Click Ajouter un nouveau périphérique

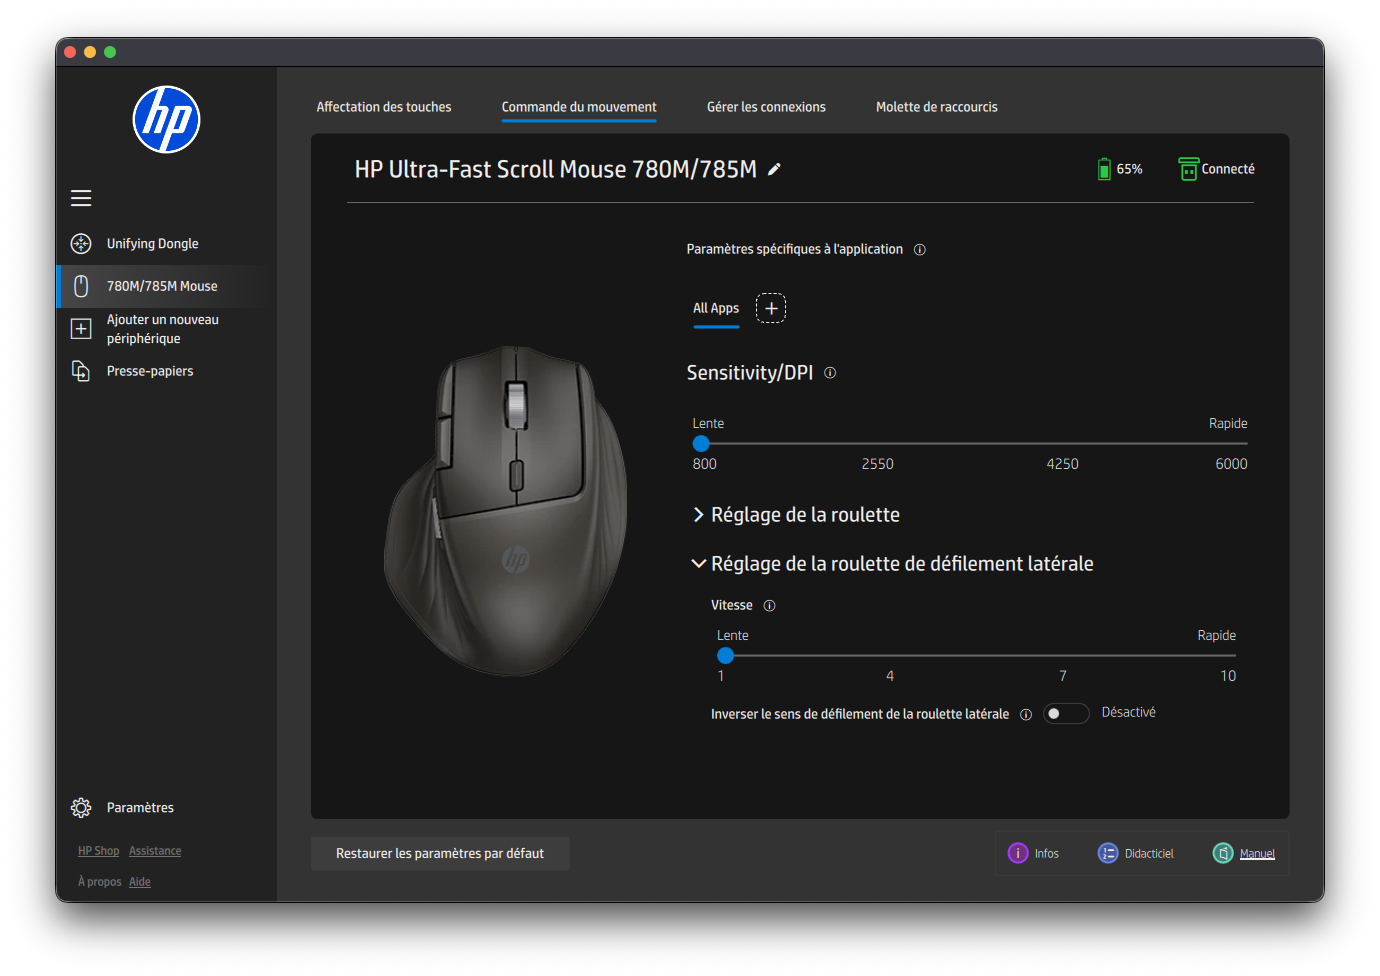(x=161, y=328)
